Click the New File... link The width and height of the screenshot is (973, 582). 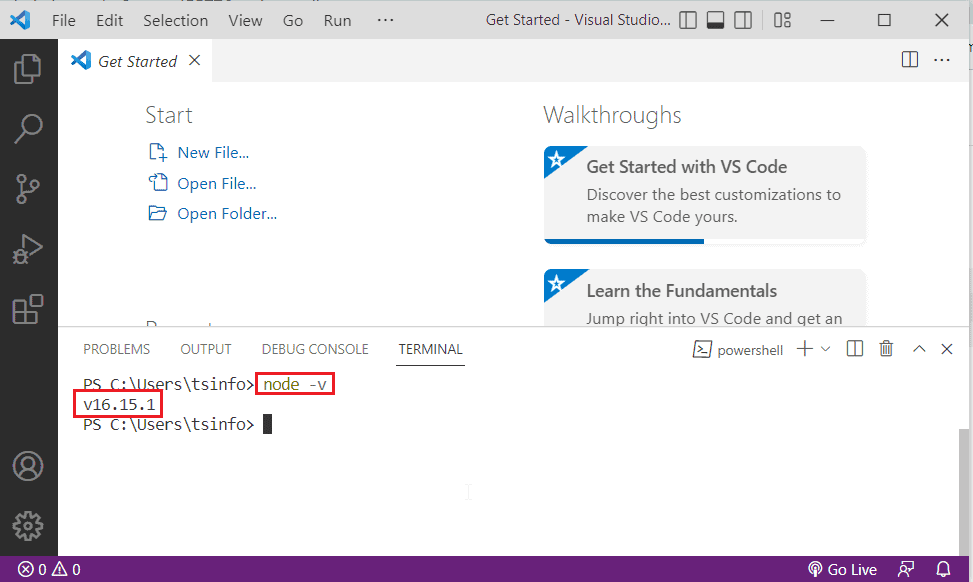point(213,153)
